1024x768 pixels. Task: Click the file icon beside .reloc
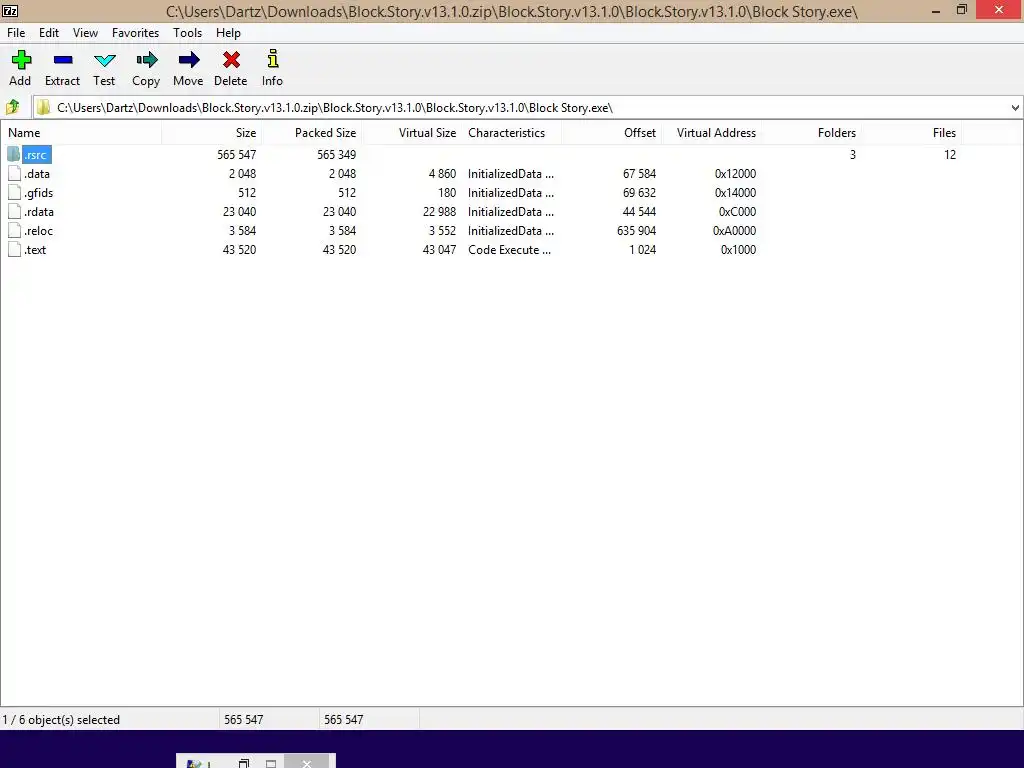(14, 231)
